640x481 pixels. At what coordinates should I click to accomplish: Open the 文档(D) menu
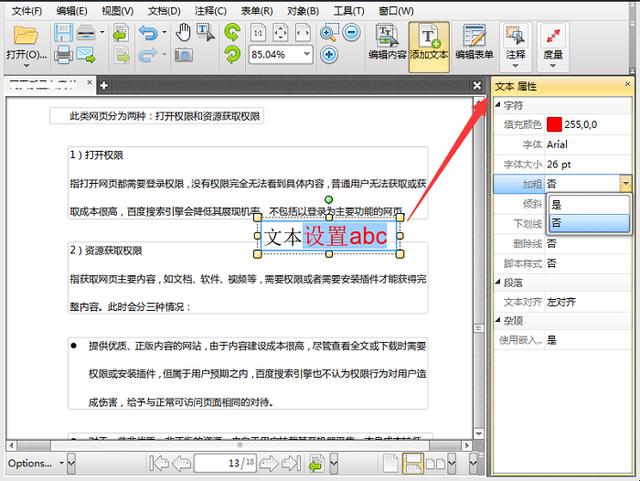164,11
